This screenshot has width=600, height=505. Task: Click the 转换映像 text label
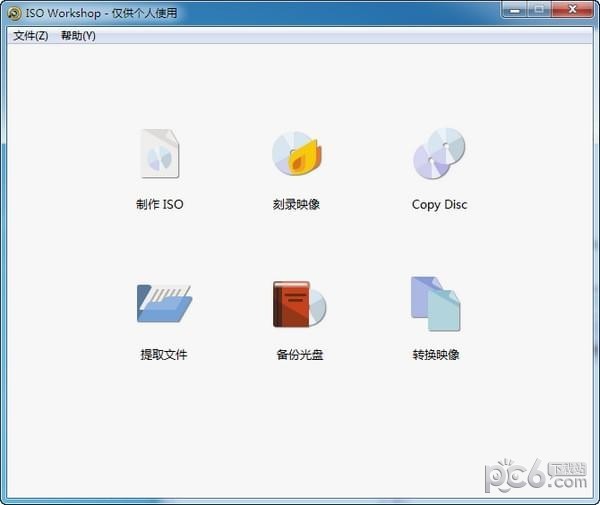pos(436,355)
